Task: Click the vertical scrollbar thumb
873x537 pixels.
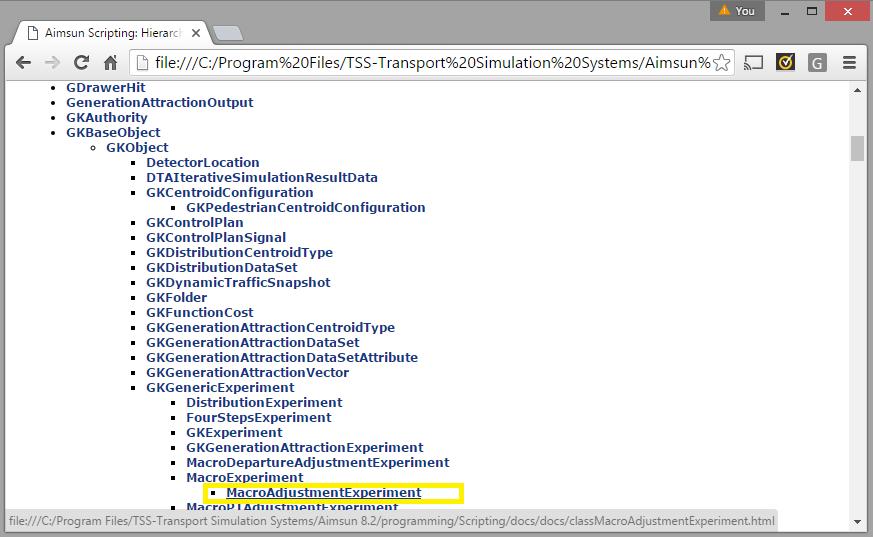Action: 857,148
